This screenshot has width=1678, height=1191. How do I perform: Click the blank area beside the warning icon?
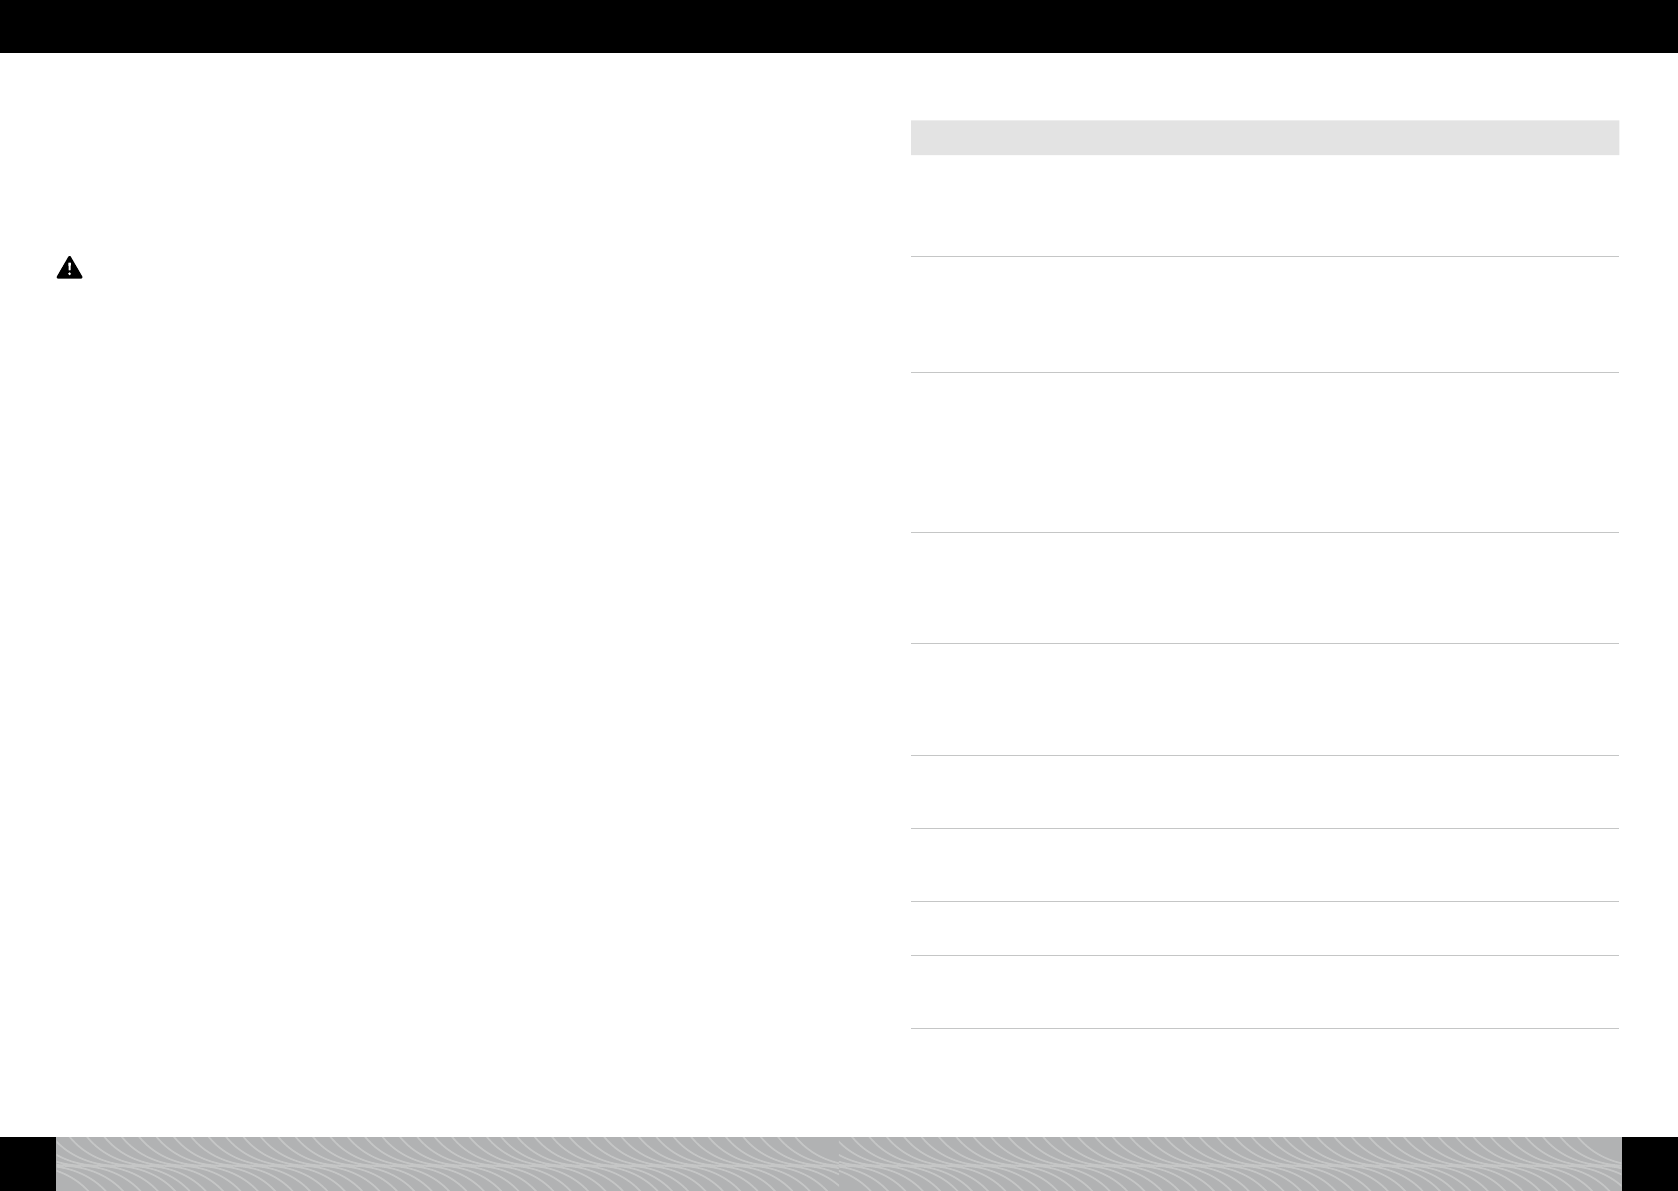click(x=450, y=268)
